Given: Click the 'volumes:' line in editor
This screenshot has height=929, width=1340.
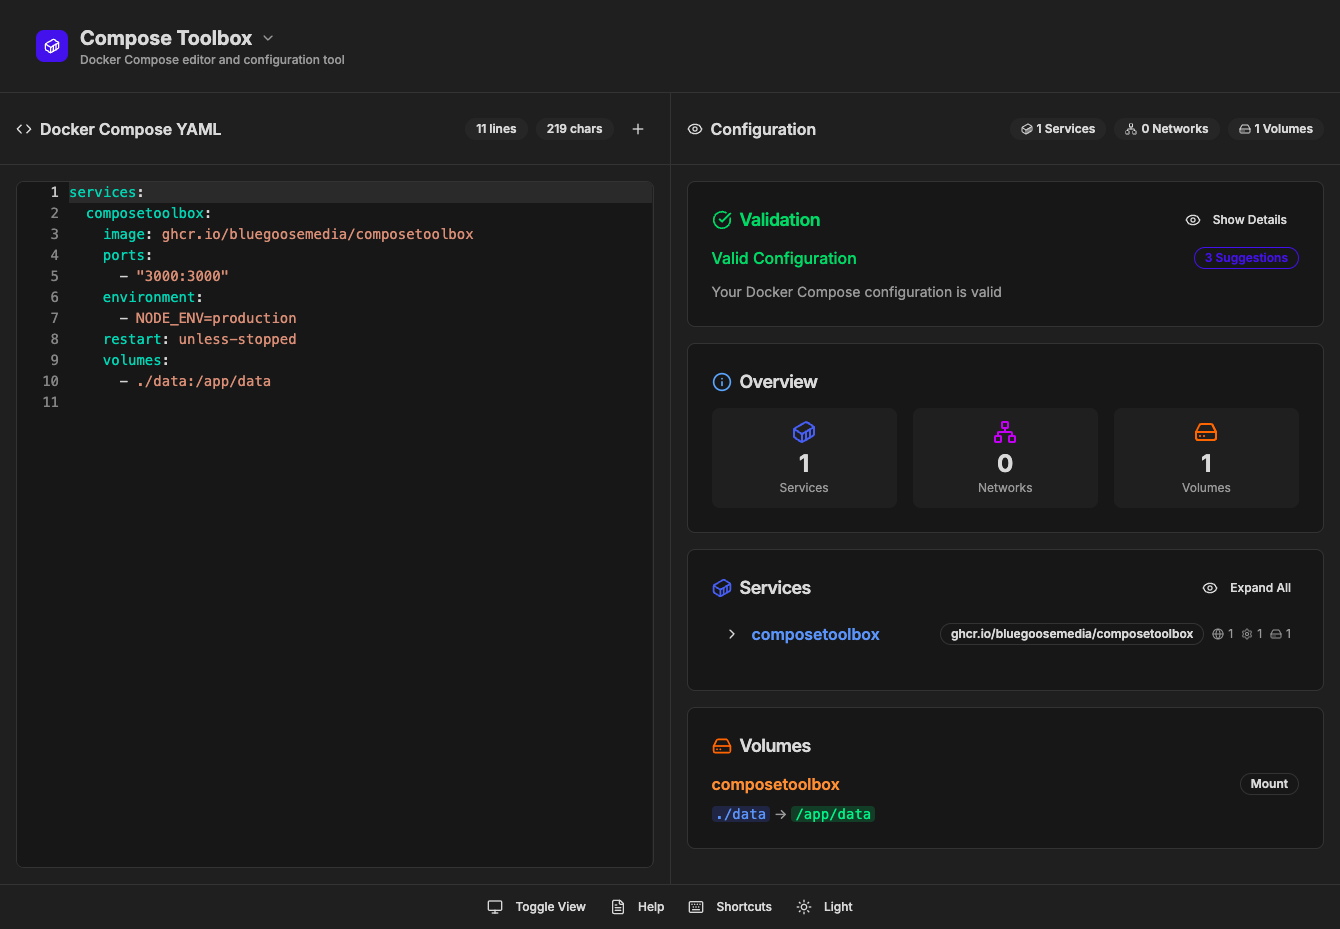Looking at the screenshot, I should 136,360.
